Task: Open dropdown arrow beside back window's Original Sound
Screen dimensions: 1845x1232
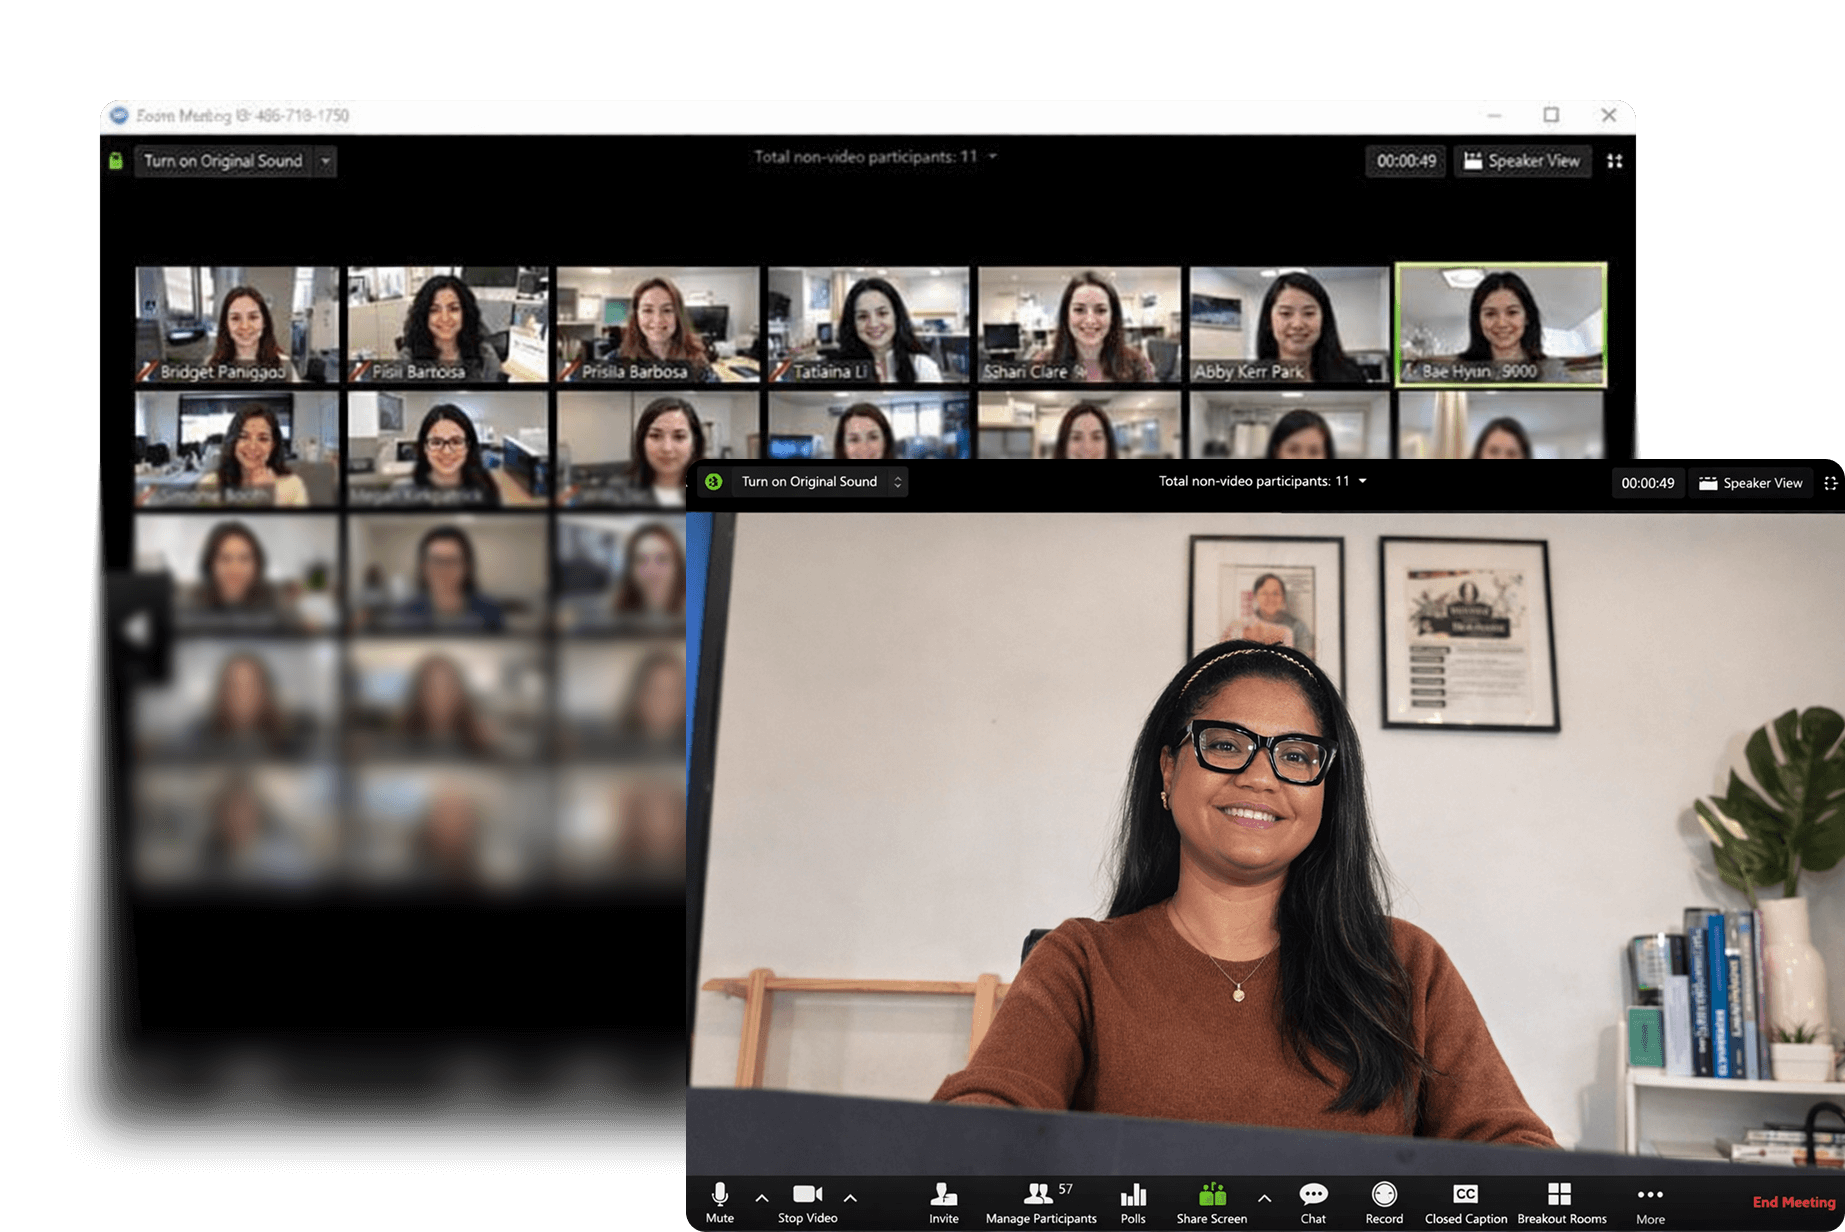Action: (325, 161)
